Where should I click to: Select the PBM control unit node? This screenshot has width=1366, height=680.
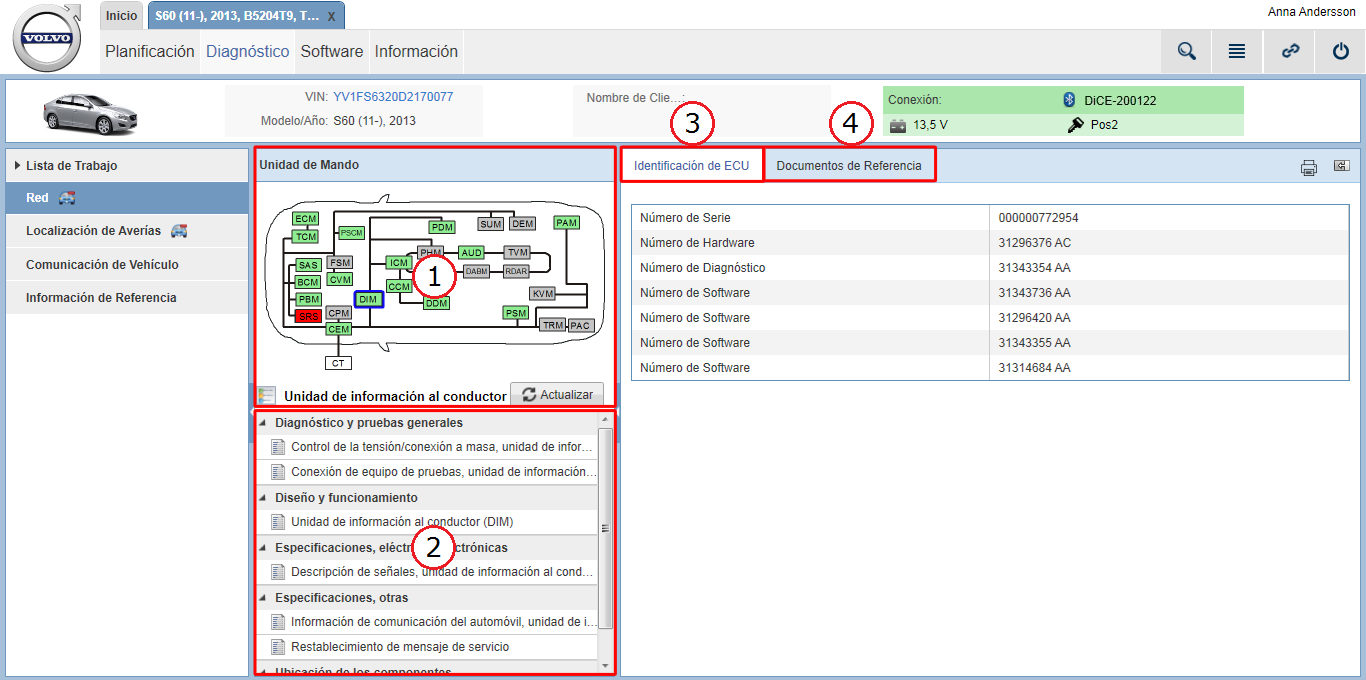click(x=308, y=299)
